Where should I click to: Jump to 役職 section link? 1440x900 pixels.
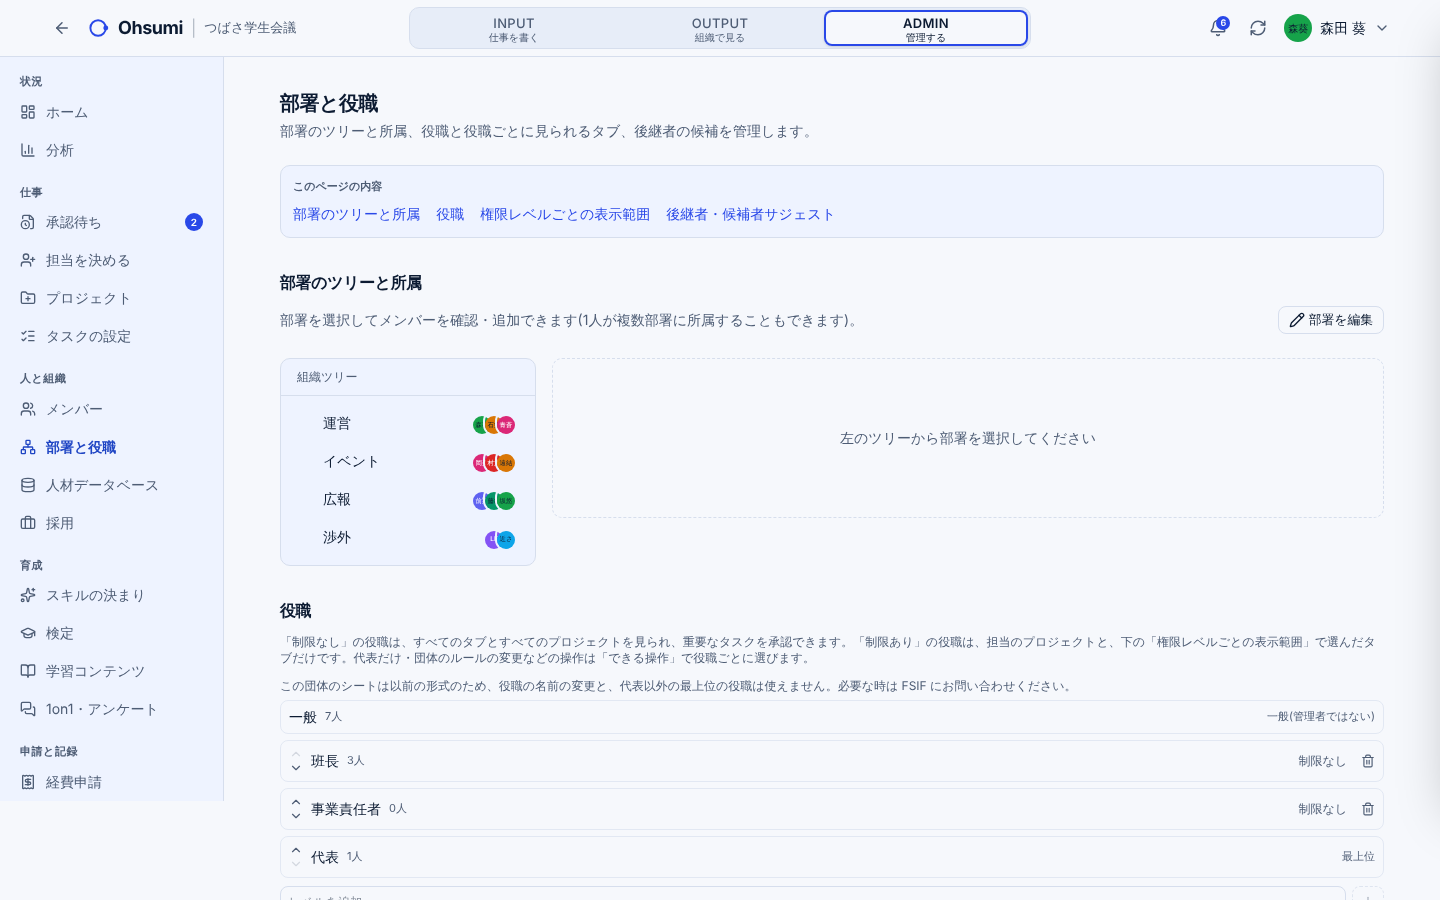click(x=450, y=214)
